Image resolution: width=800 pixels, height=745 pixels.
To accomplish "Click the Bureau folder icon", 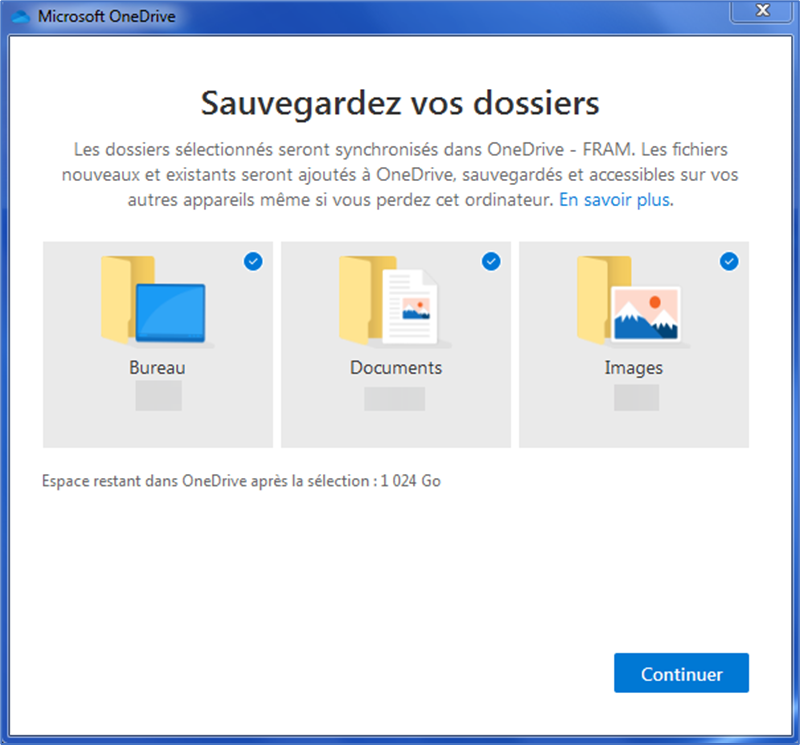I will coord(158,301).
